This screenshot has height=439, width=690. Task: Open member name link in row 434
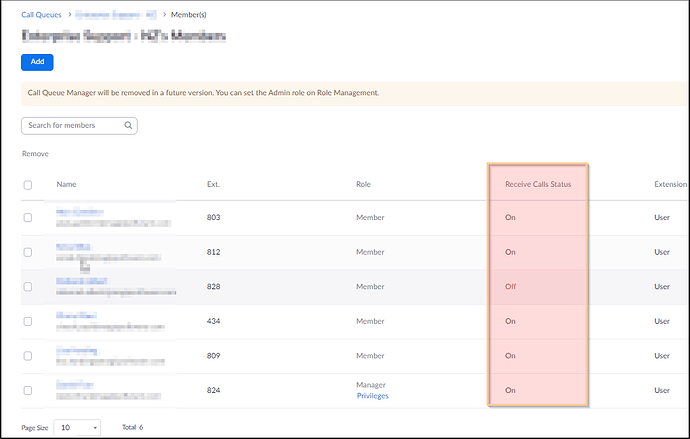click(x=77, y=315)
